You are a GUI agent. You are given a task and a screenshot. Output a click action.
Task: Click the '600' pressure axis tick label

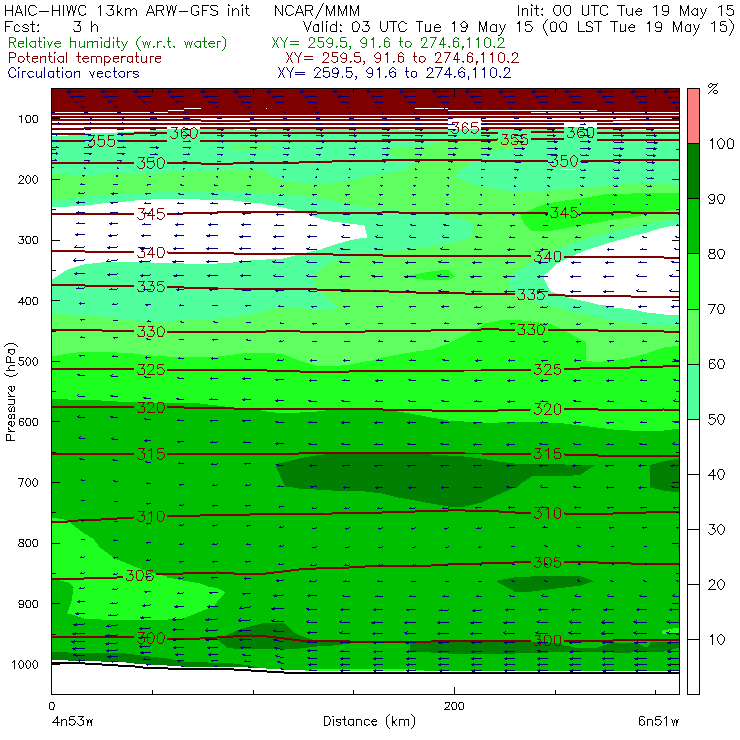point(28,421)
